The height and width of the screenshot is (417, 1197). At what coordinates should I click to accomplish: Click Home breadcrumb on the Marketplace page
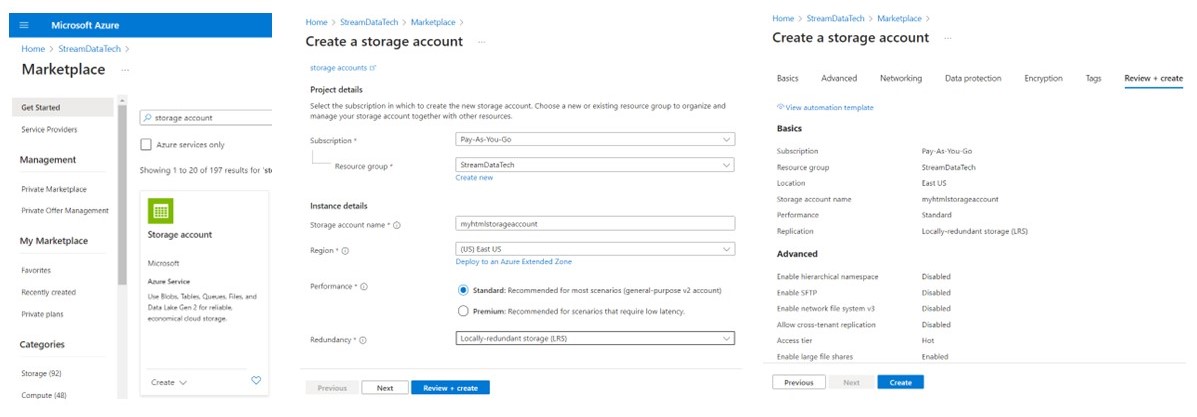33,49
